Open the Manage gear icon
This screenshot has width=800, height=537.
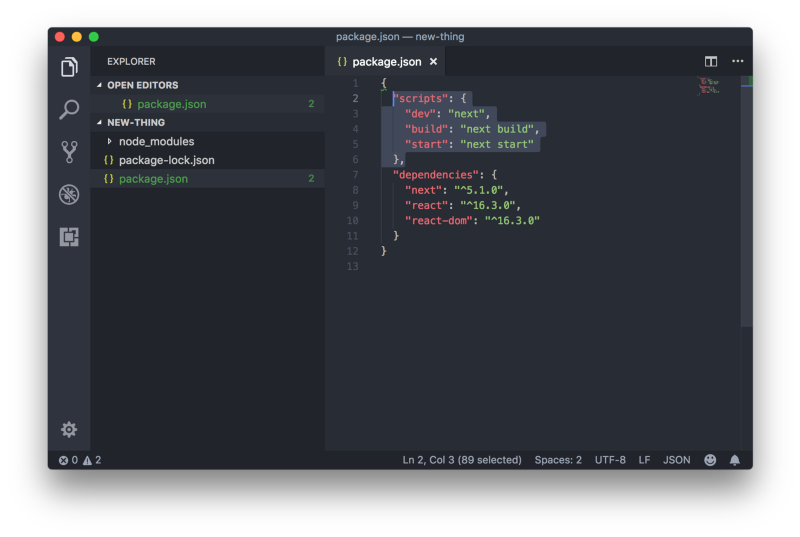coord(69,429)
